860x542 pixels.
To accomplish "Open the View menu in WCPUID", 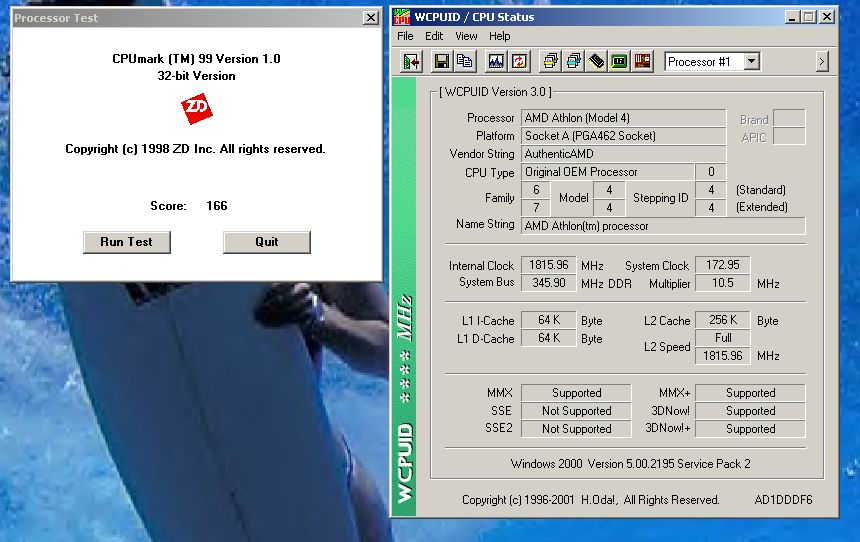I will (466, 36).
